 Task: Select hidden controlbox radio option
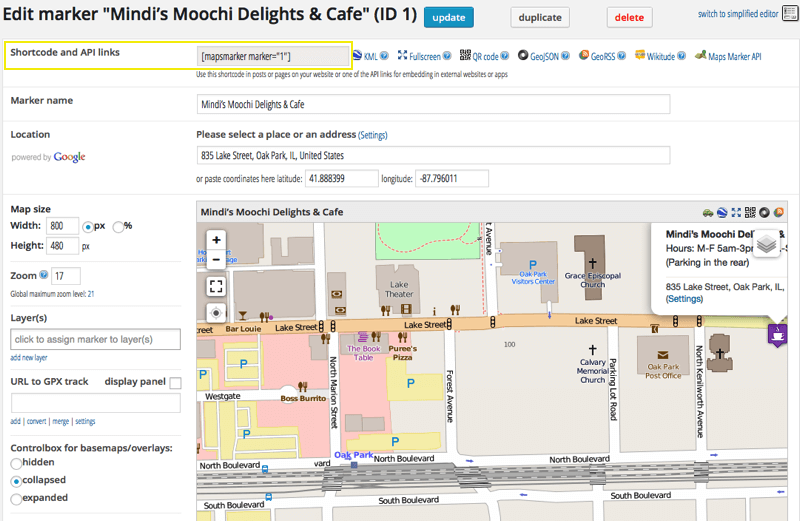[16, 463]
